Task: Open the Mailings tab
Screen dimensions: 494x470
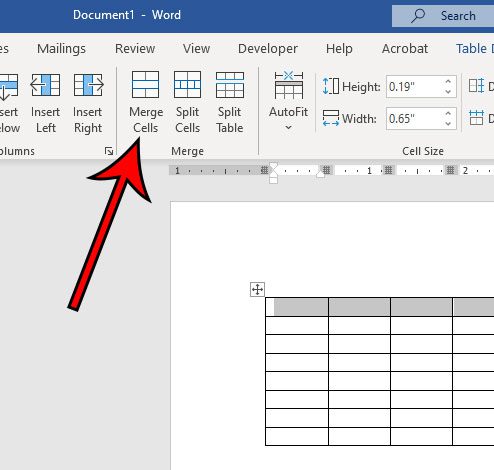Action: 61,49
